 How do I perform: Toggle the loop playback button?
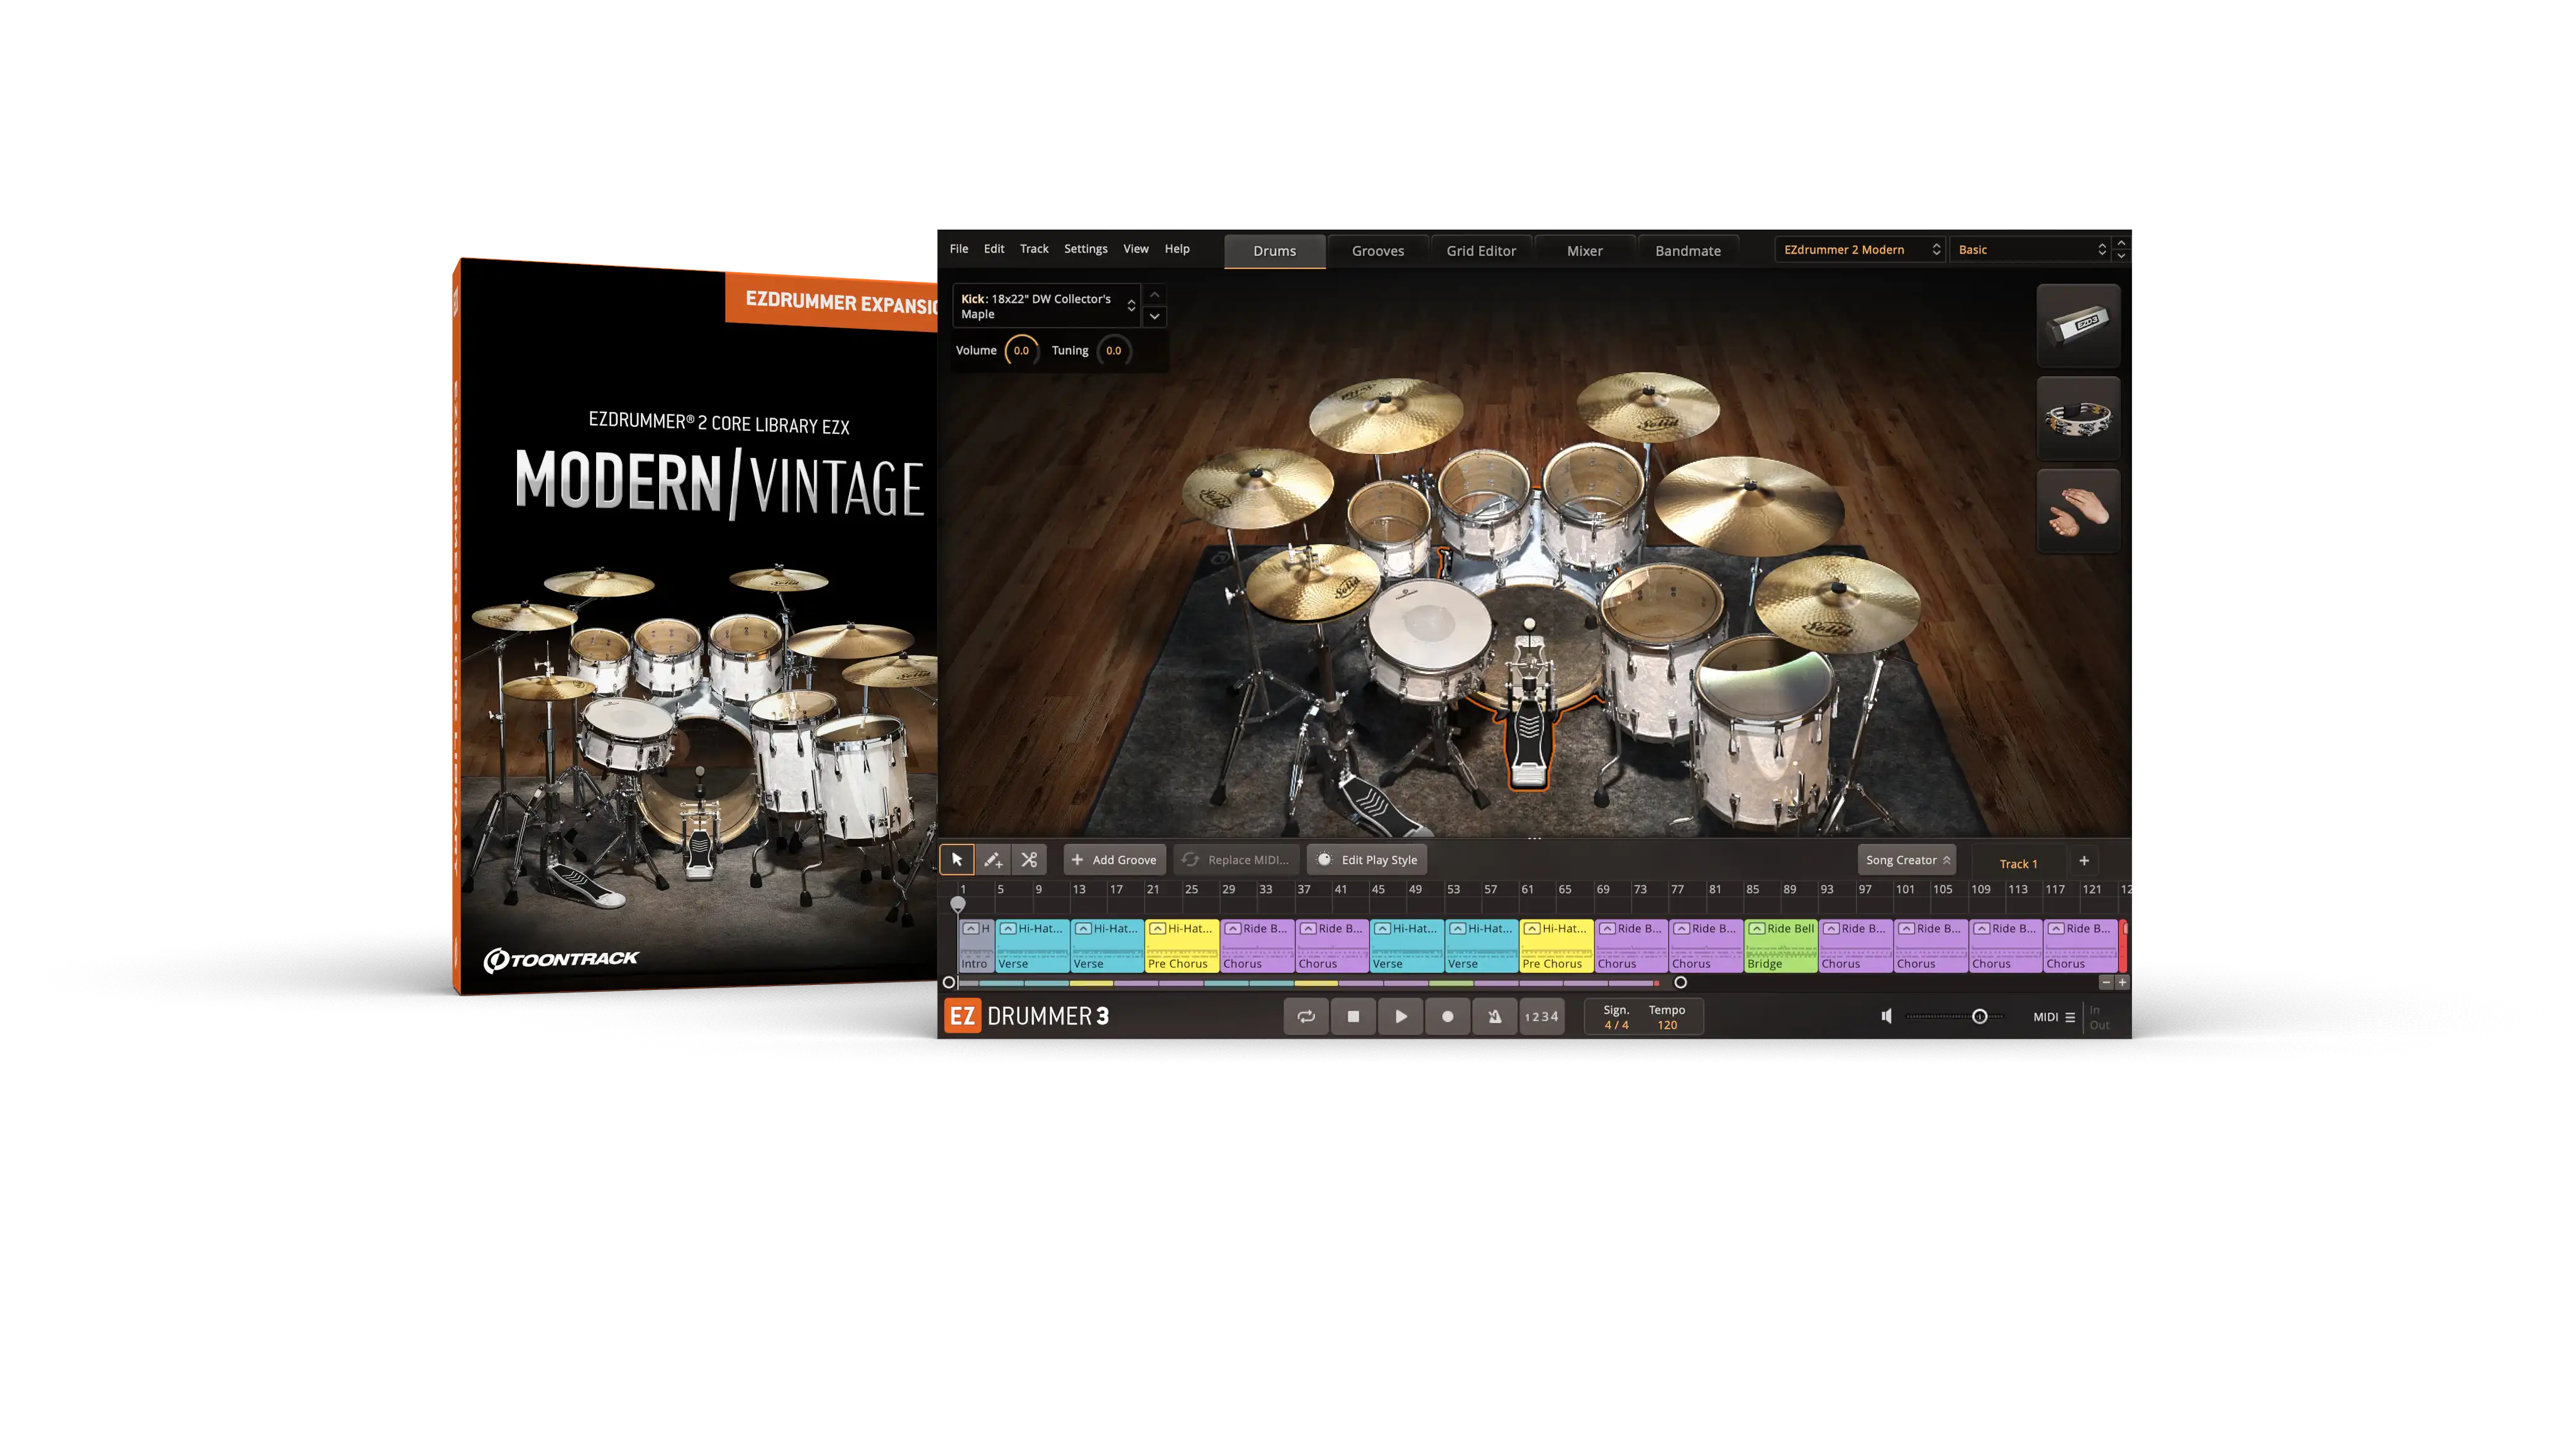(x=1306, y=1016)
